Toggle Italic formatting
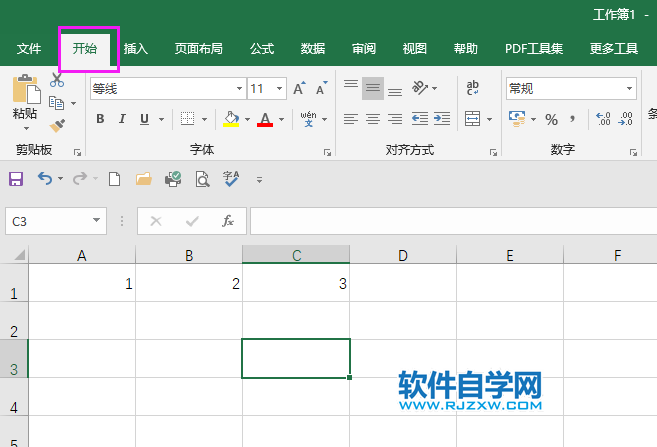 click(122, 119)
